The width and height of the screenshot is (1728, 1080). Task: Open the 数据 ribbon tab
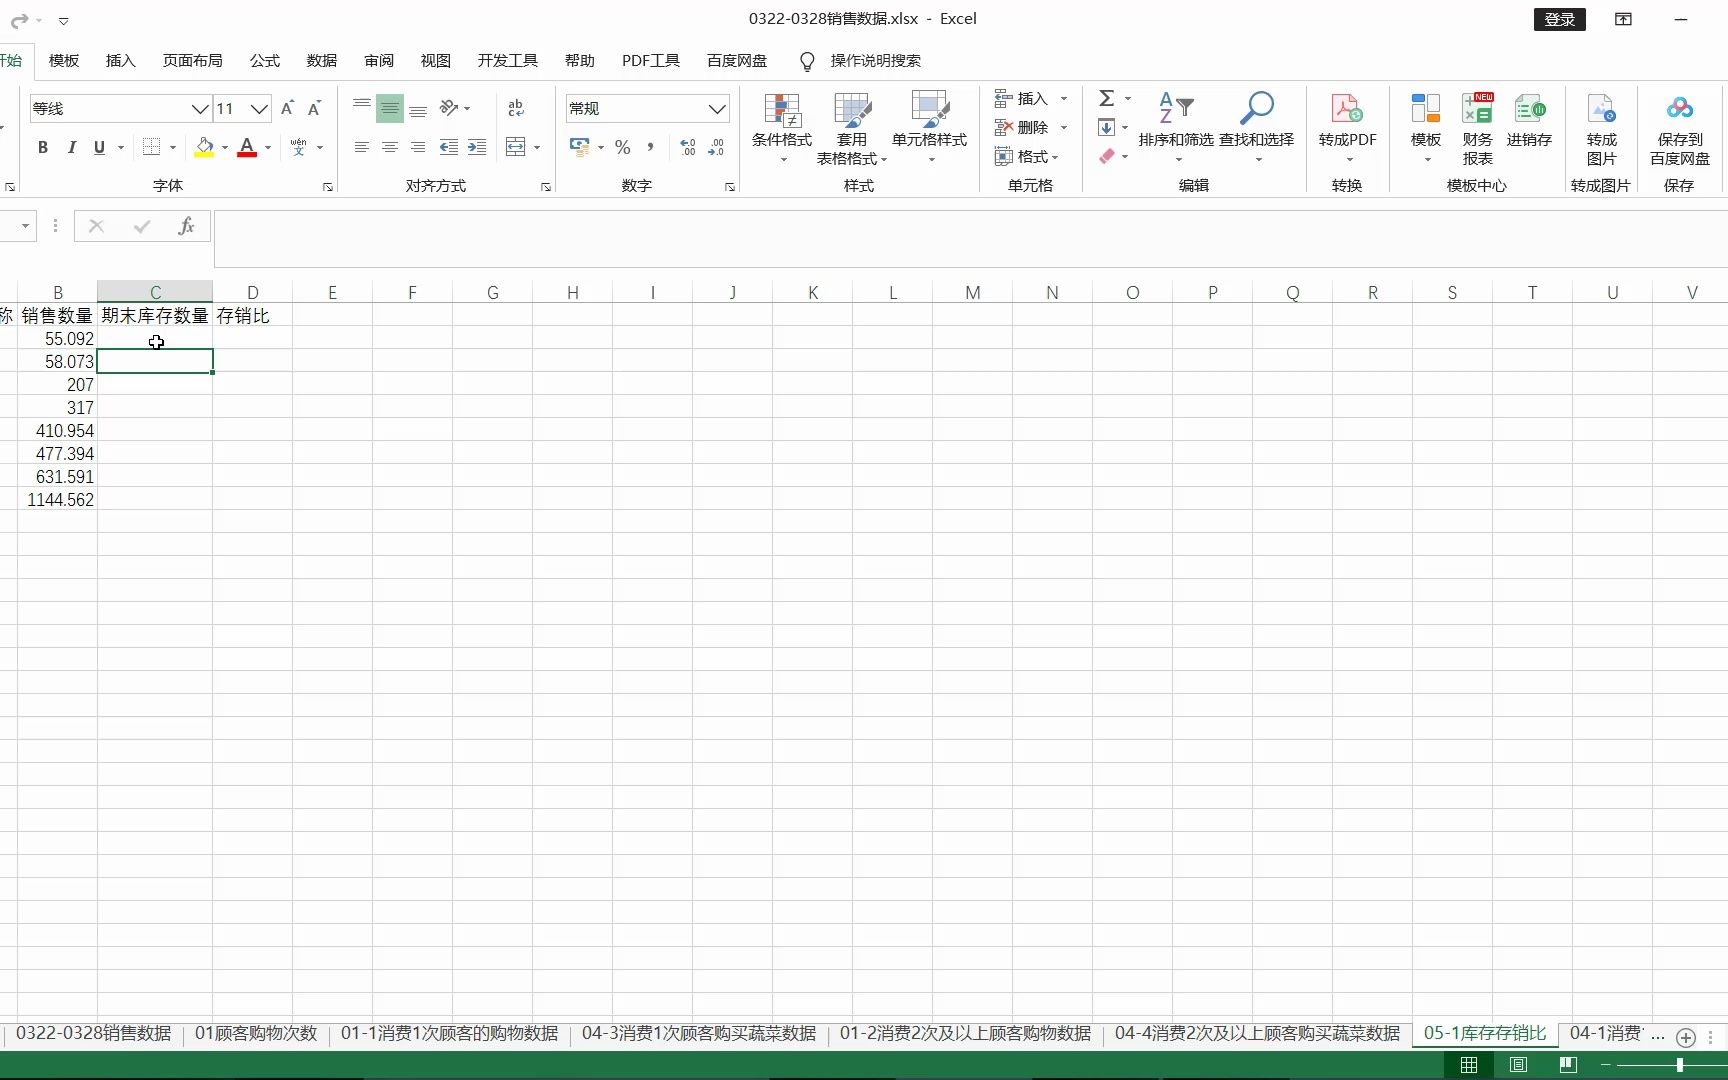322,61
